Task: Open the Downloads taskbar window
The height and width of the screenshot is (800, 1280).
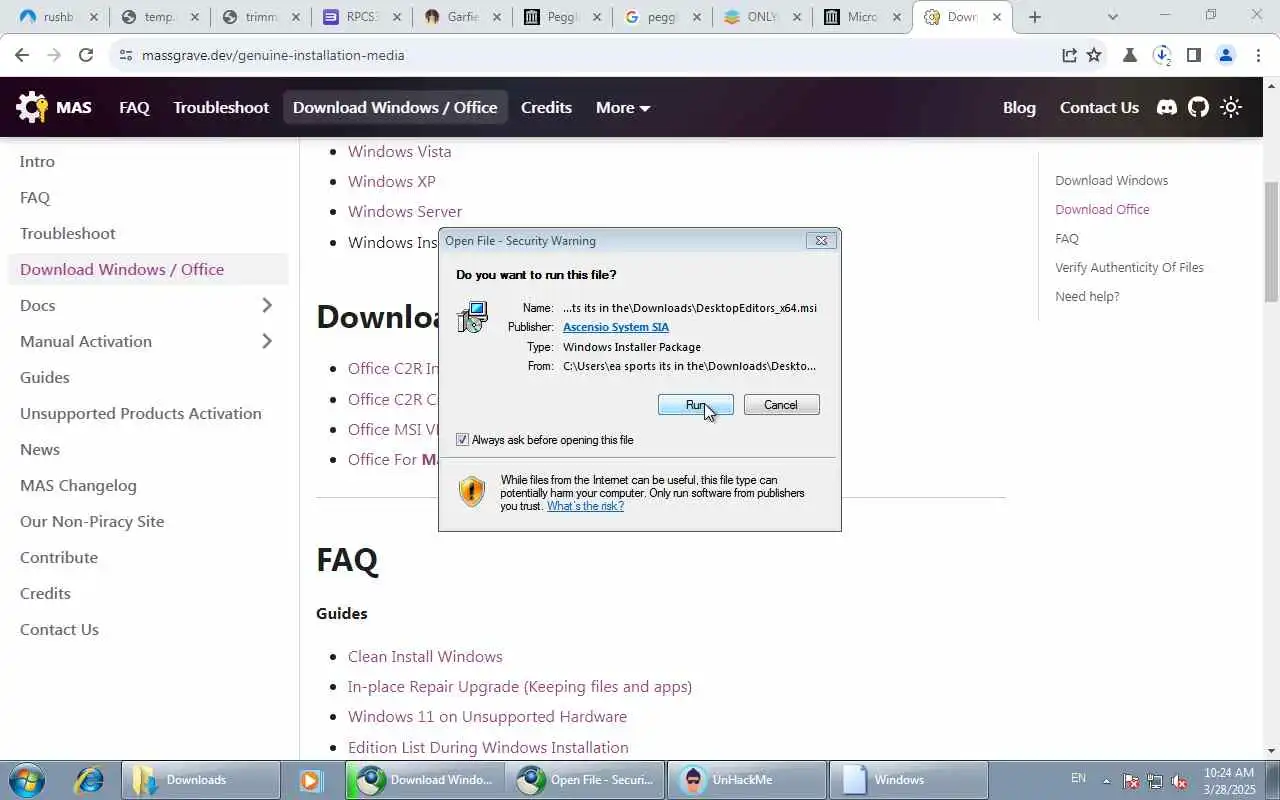Action: [201, 780]
